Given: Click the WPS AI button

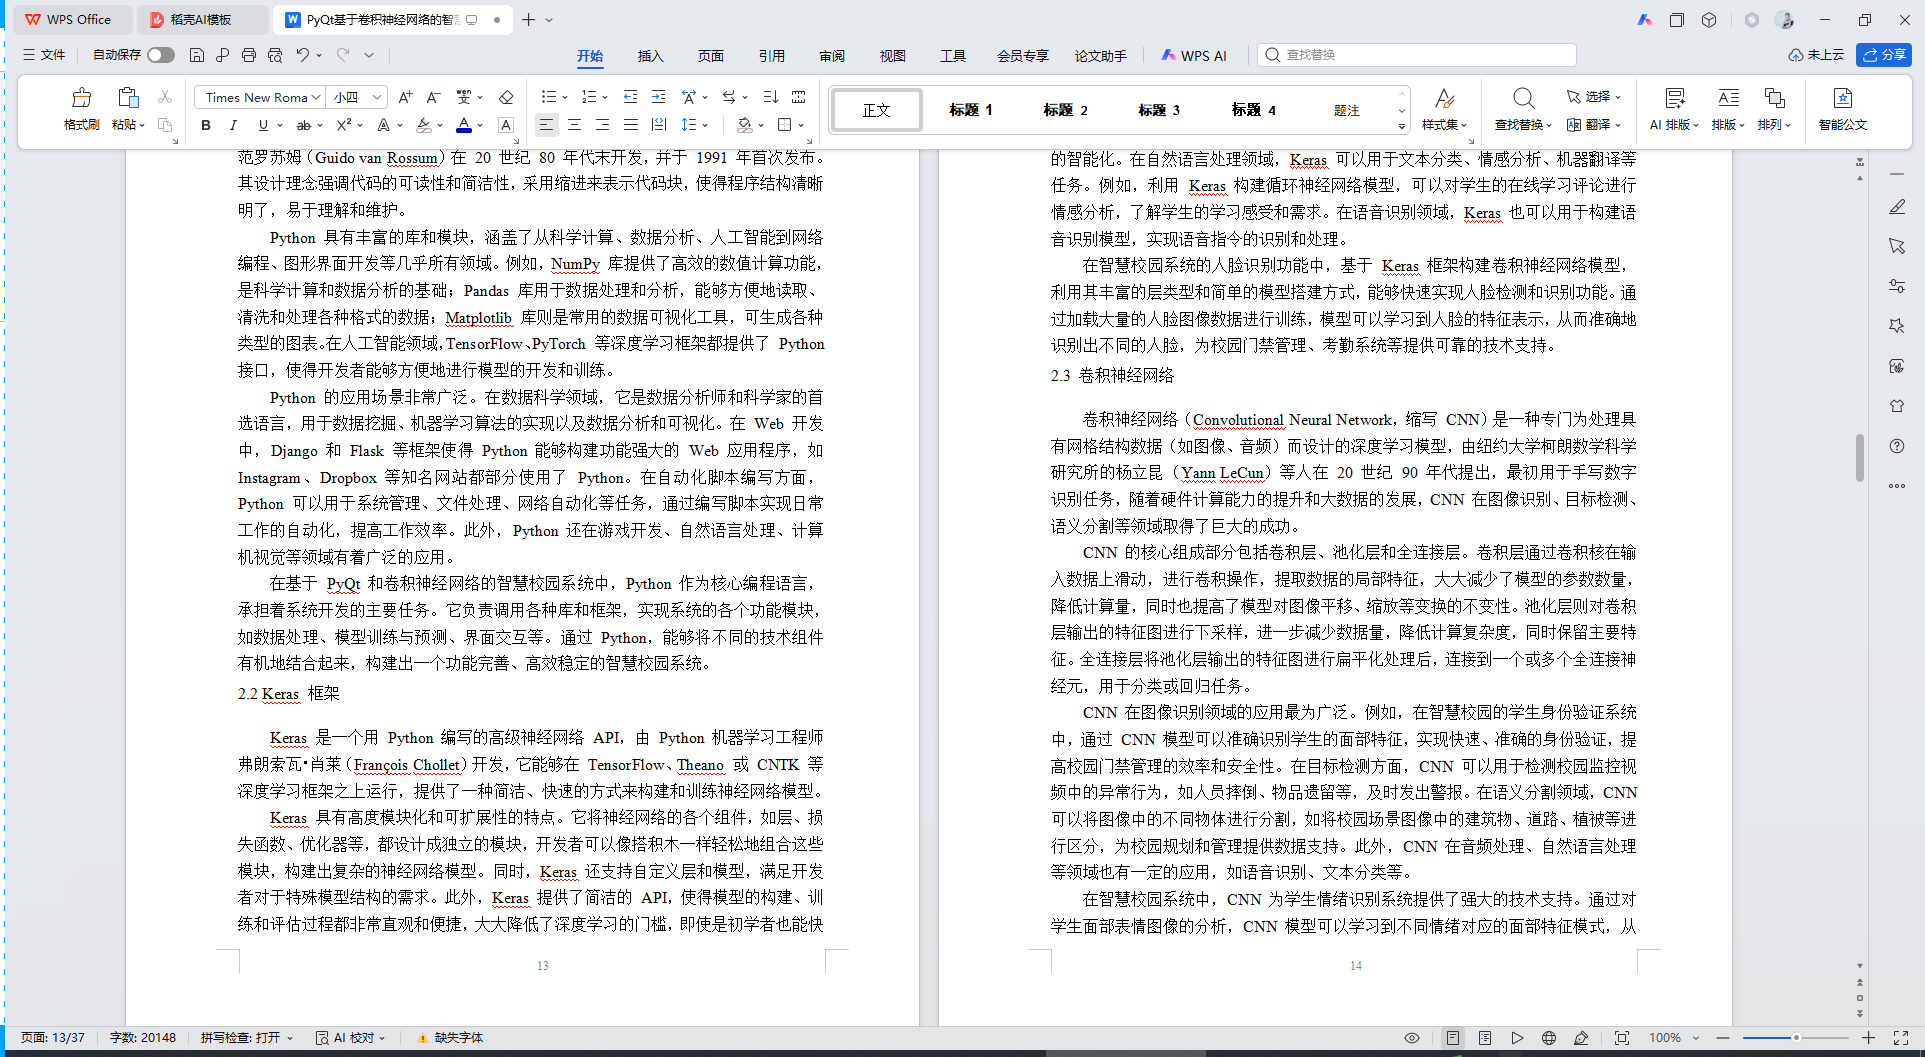Looking at the screenshot, I should tap(1194, 56).
